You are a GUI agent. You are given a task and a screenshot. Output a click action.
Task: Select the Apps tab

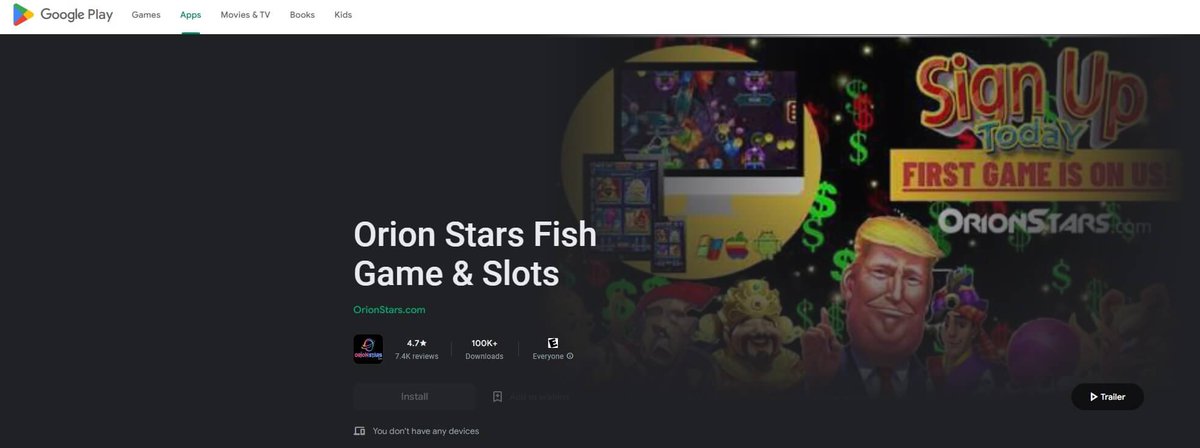click(190, 15)
